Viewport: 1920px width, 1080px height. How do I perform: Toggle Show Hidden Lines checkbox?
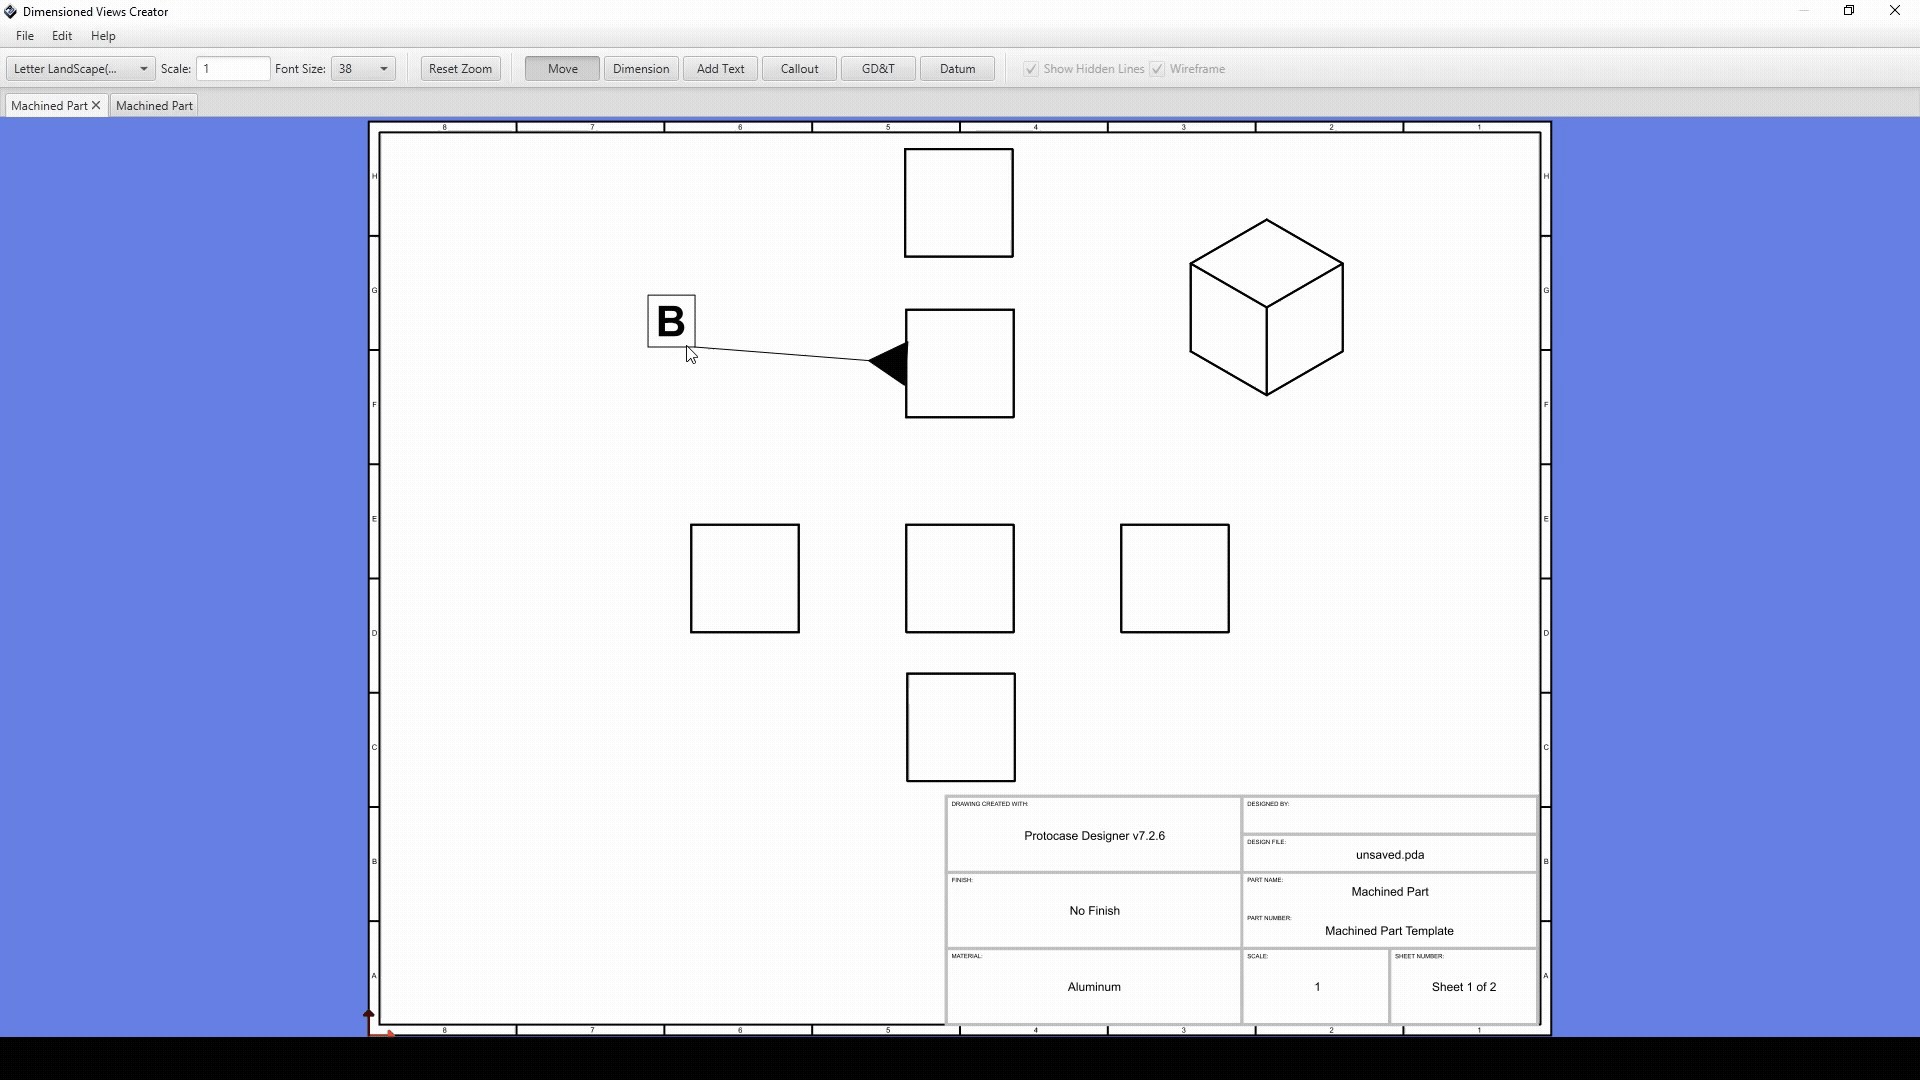[x=1031, y=69]
